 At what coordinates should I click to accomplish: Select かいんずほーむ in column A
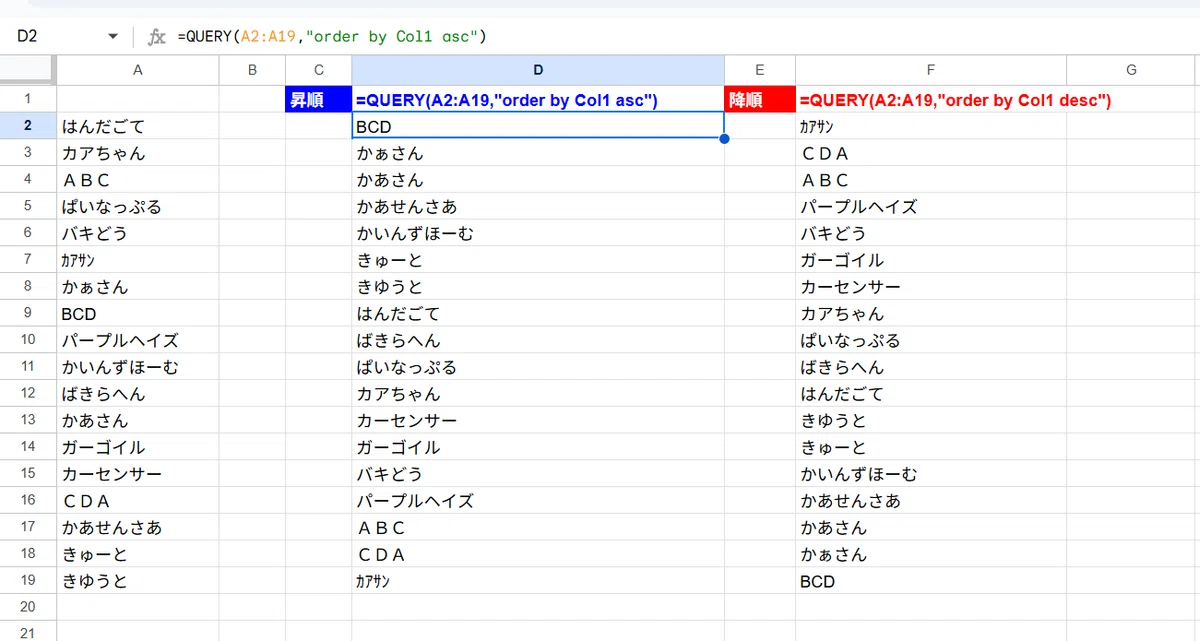tap(138, 367)
